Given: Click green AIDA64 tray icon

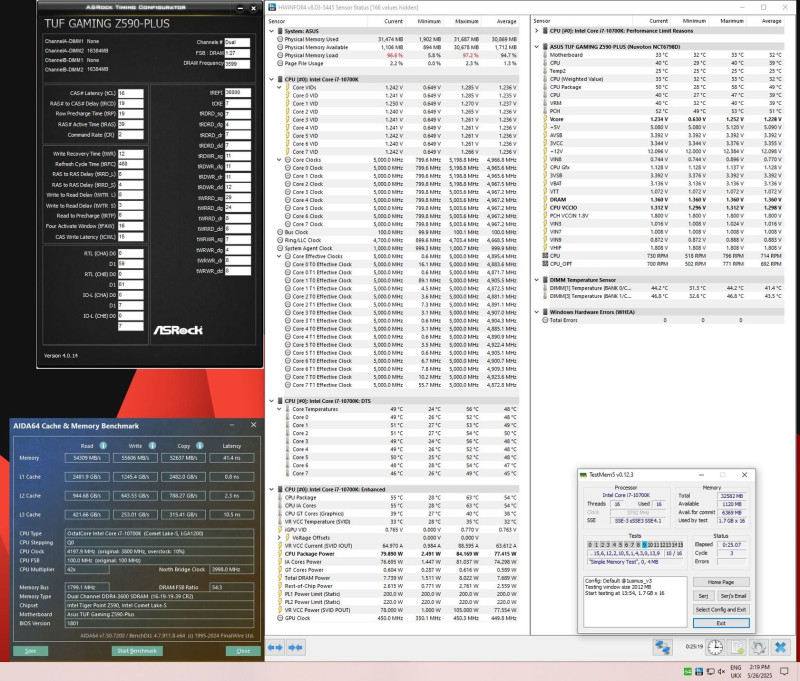Looking at the screenshot, I should (688, 671).
